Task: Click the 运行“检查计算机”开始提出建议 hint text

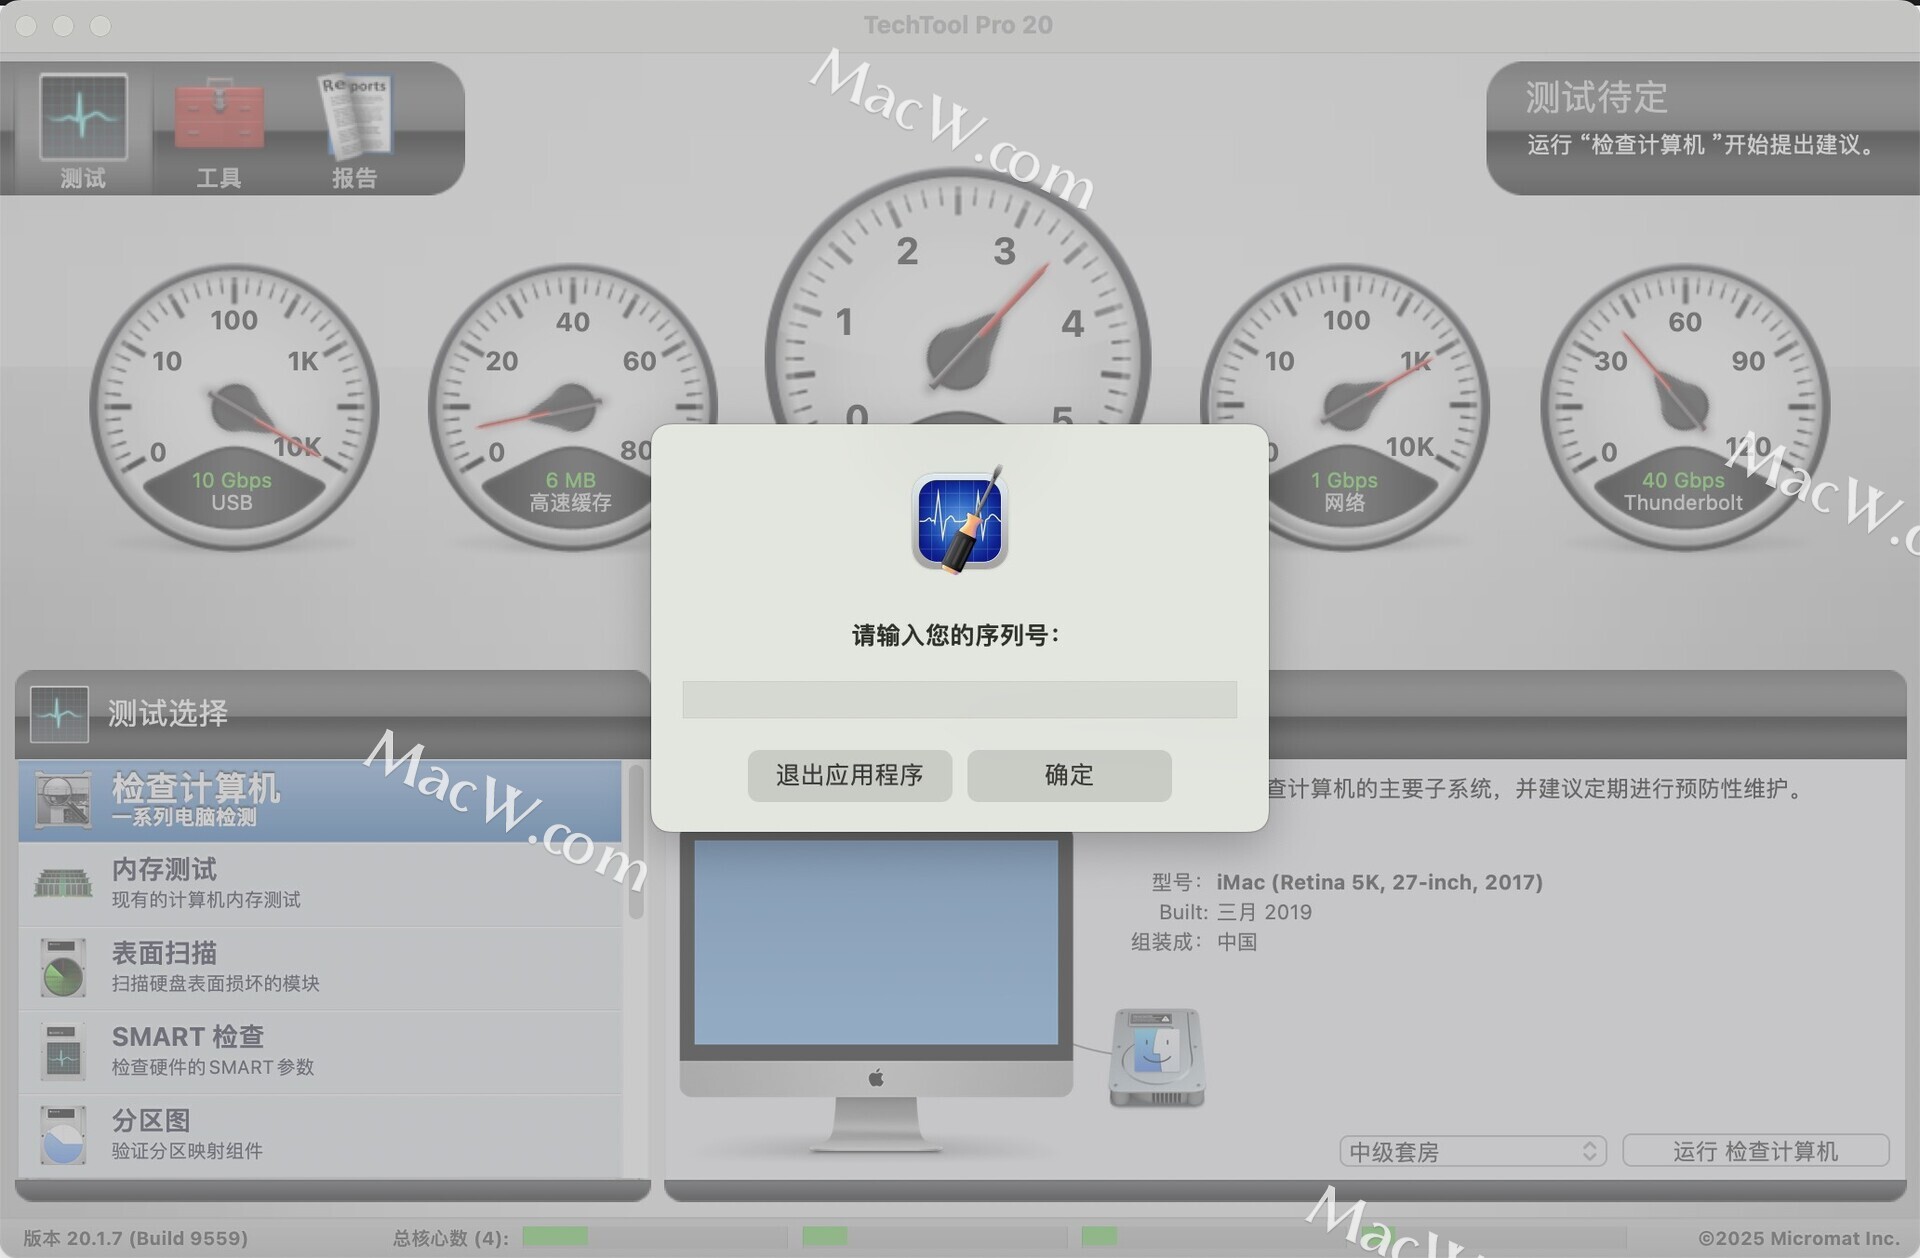Action: click(1704, 145)
